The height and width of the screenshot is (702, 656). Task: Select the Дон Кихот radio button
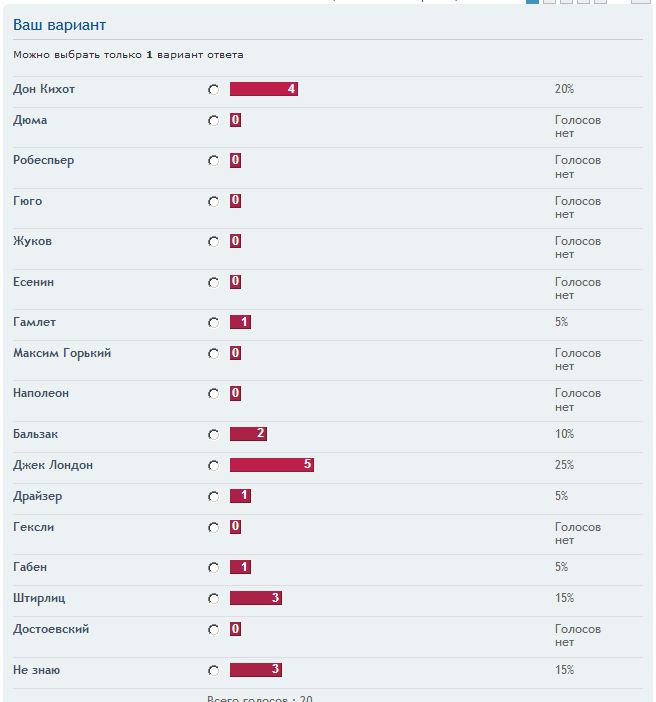(214, 90)
